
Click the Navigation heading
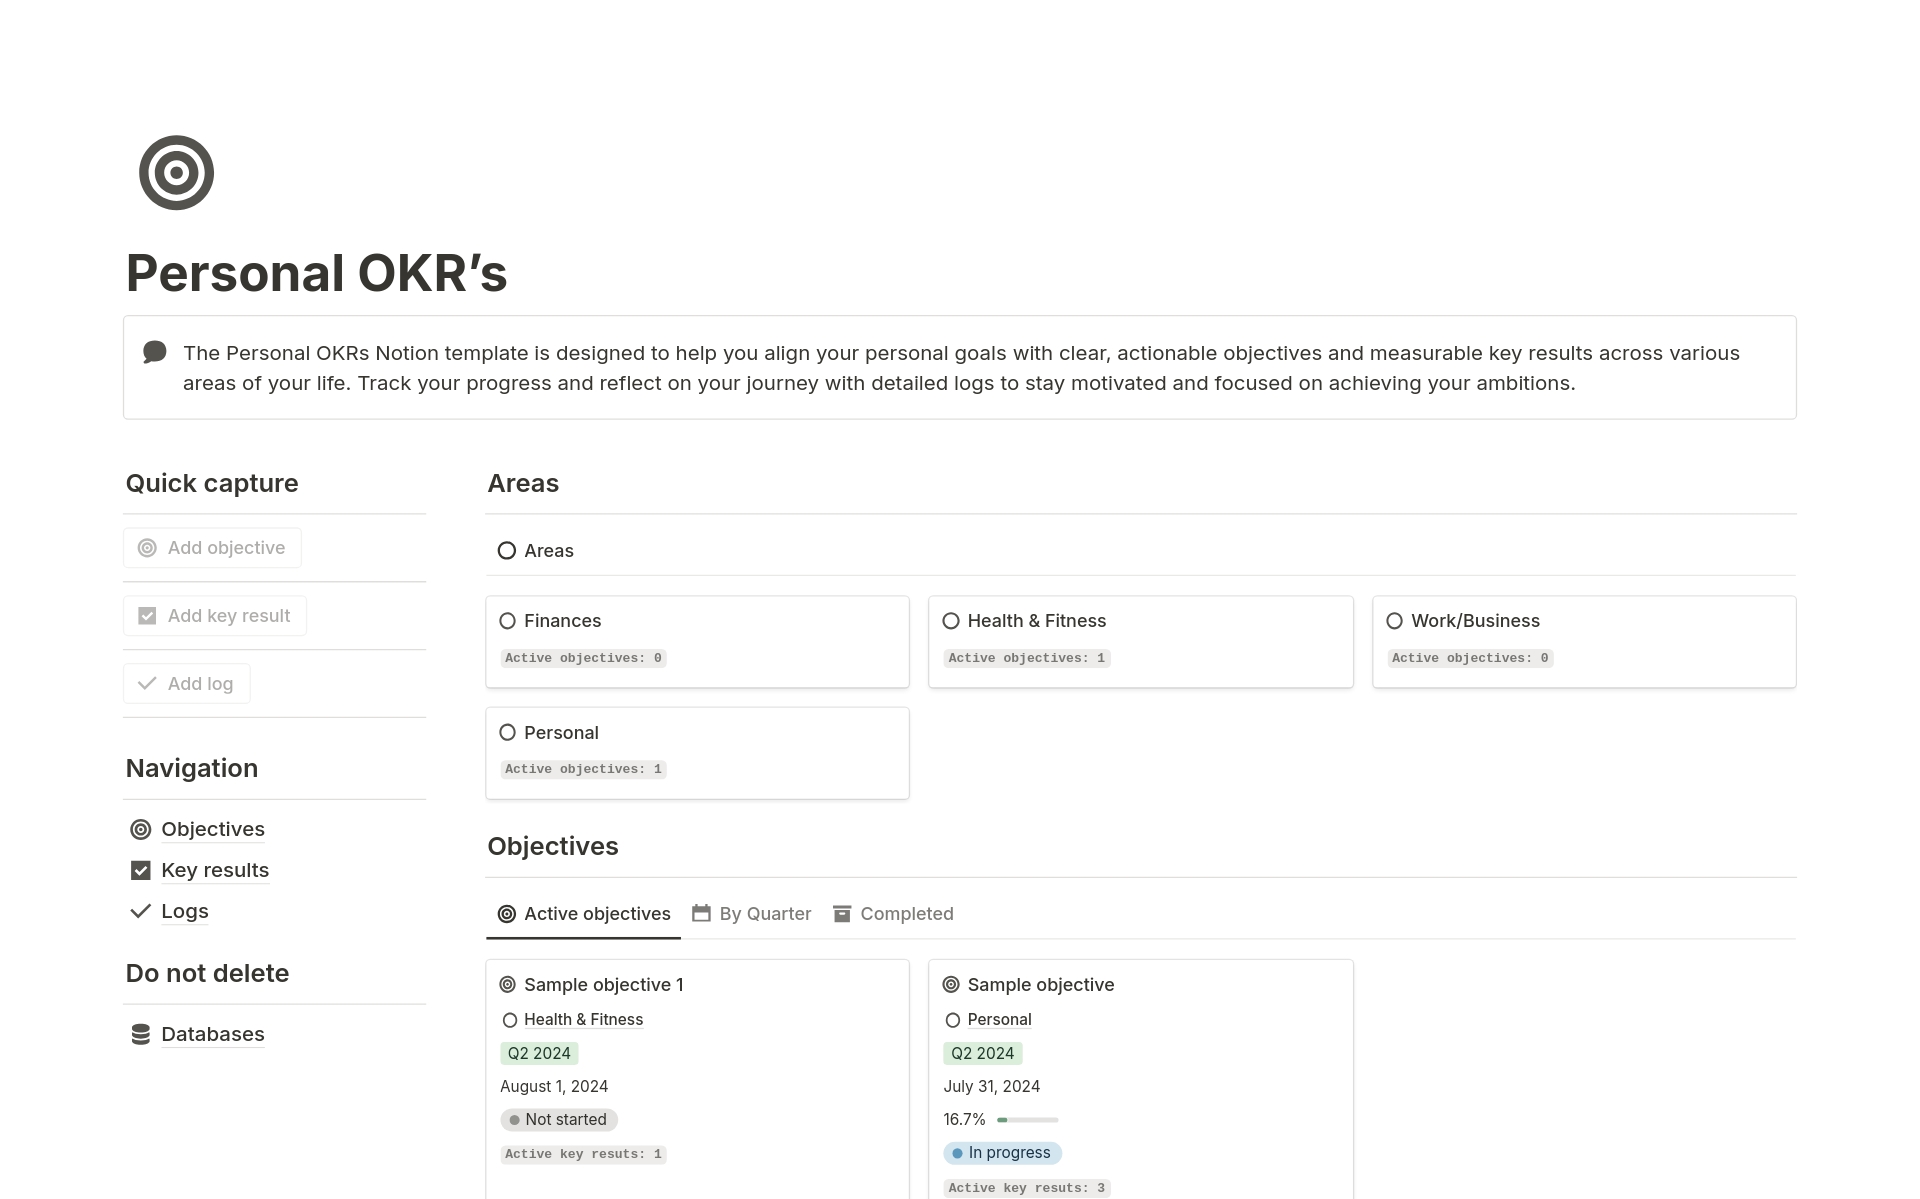tap(192, 768)
